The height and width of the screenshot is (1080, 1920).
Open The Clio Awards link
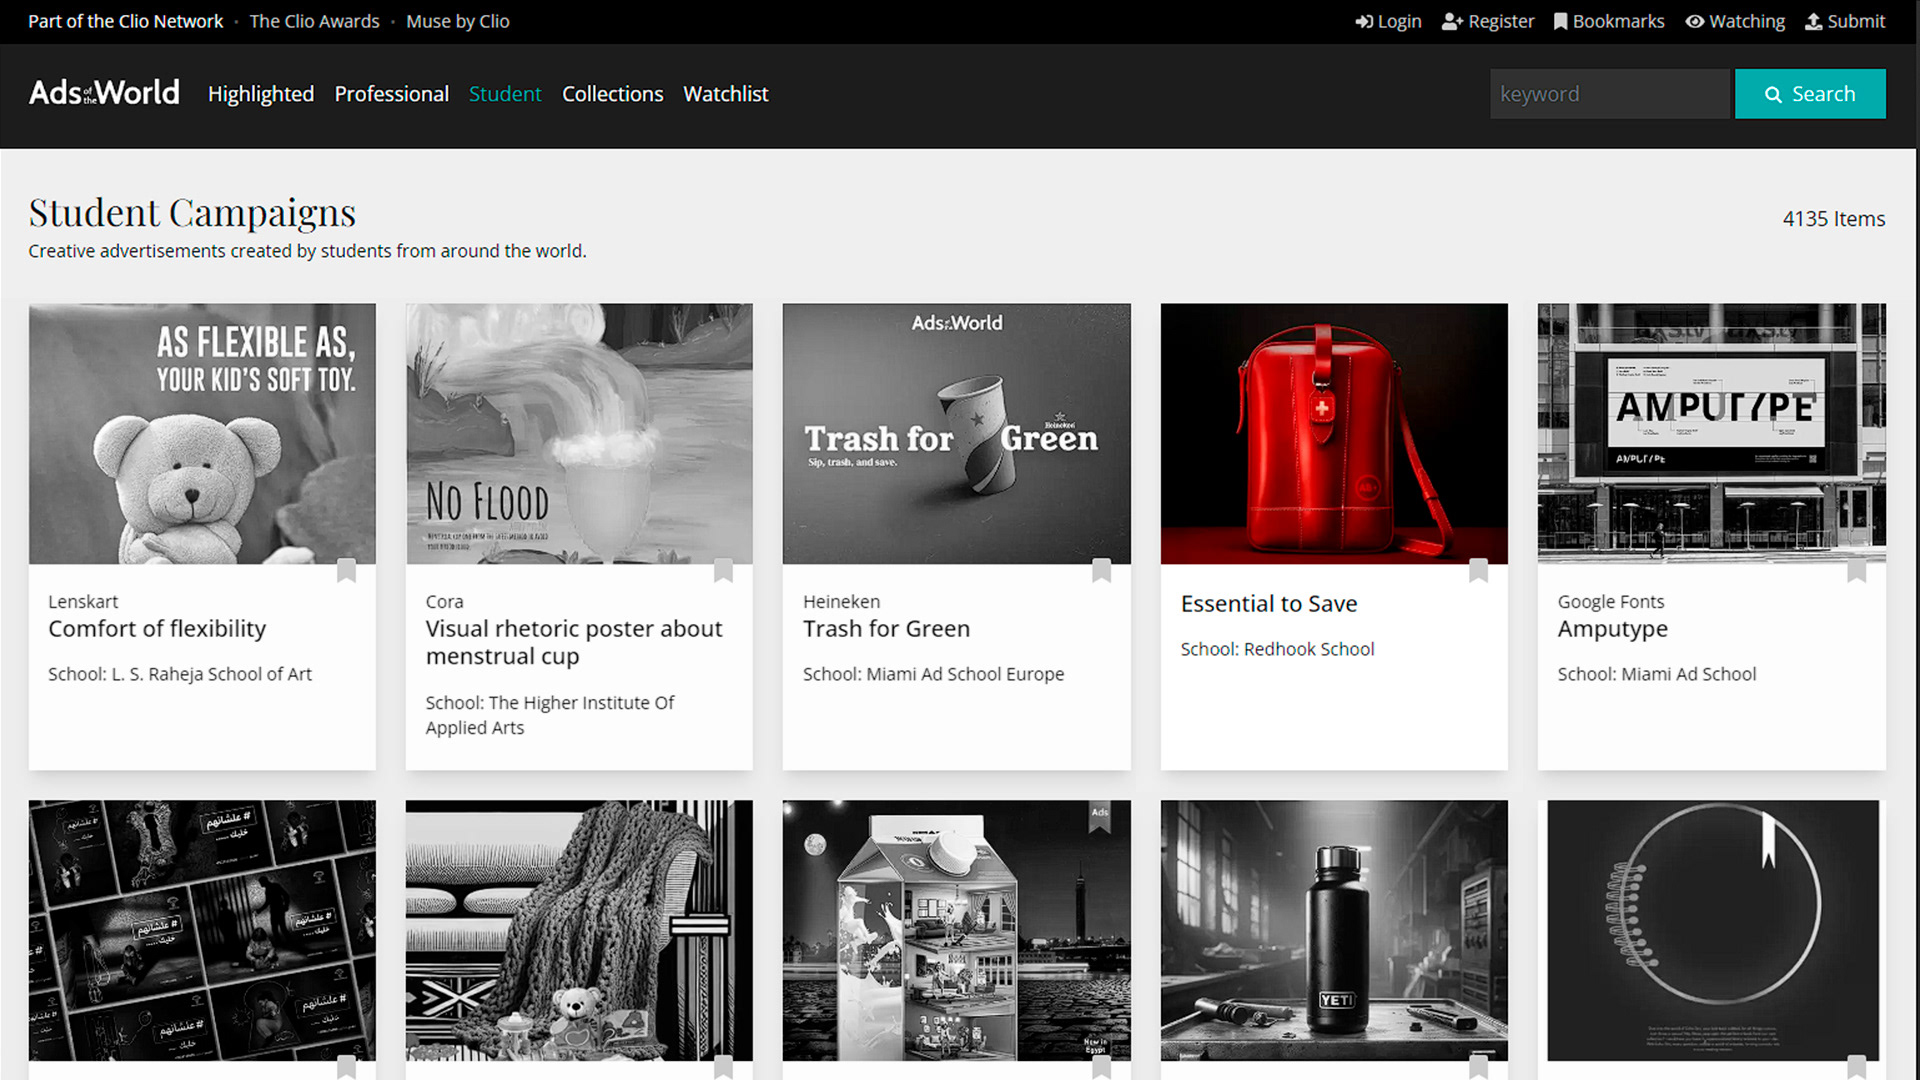tap(314, 21)
